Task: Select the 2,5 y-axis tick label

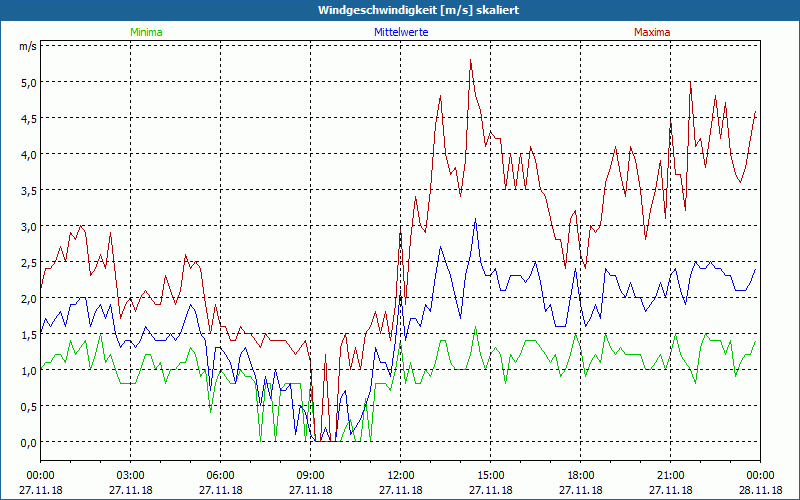Action: tap(28, 262)
